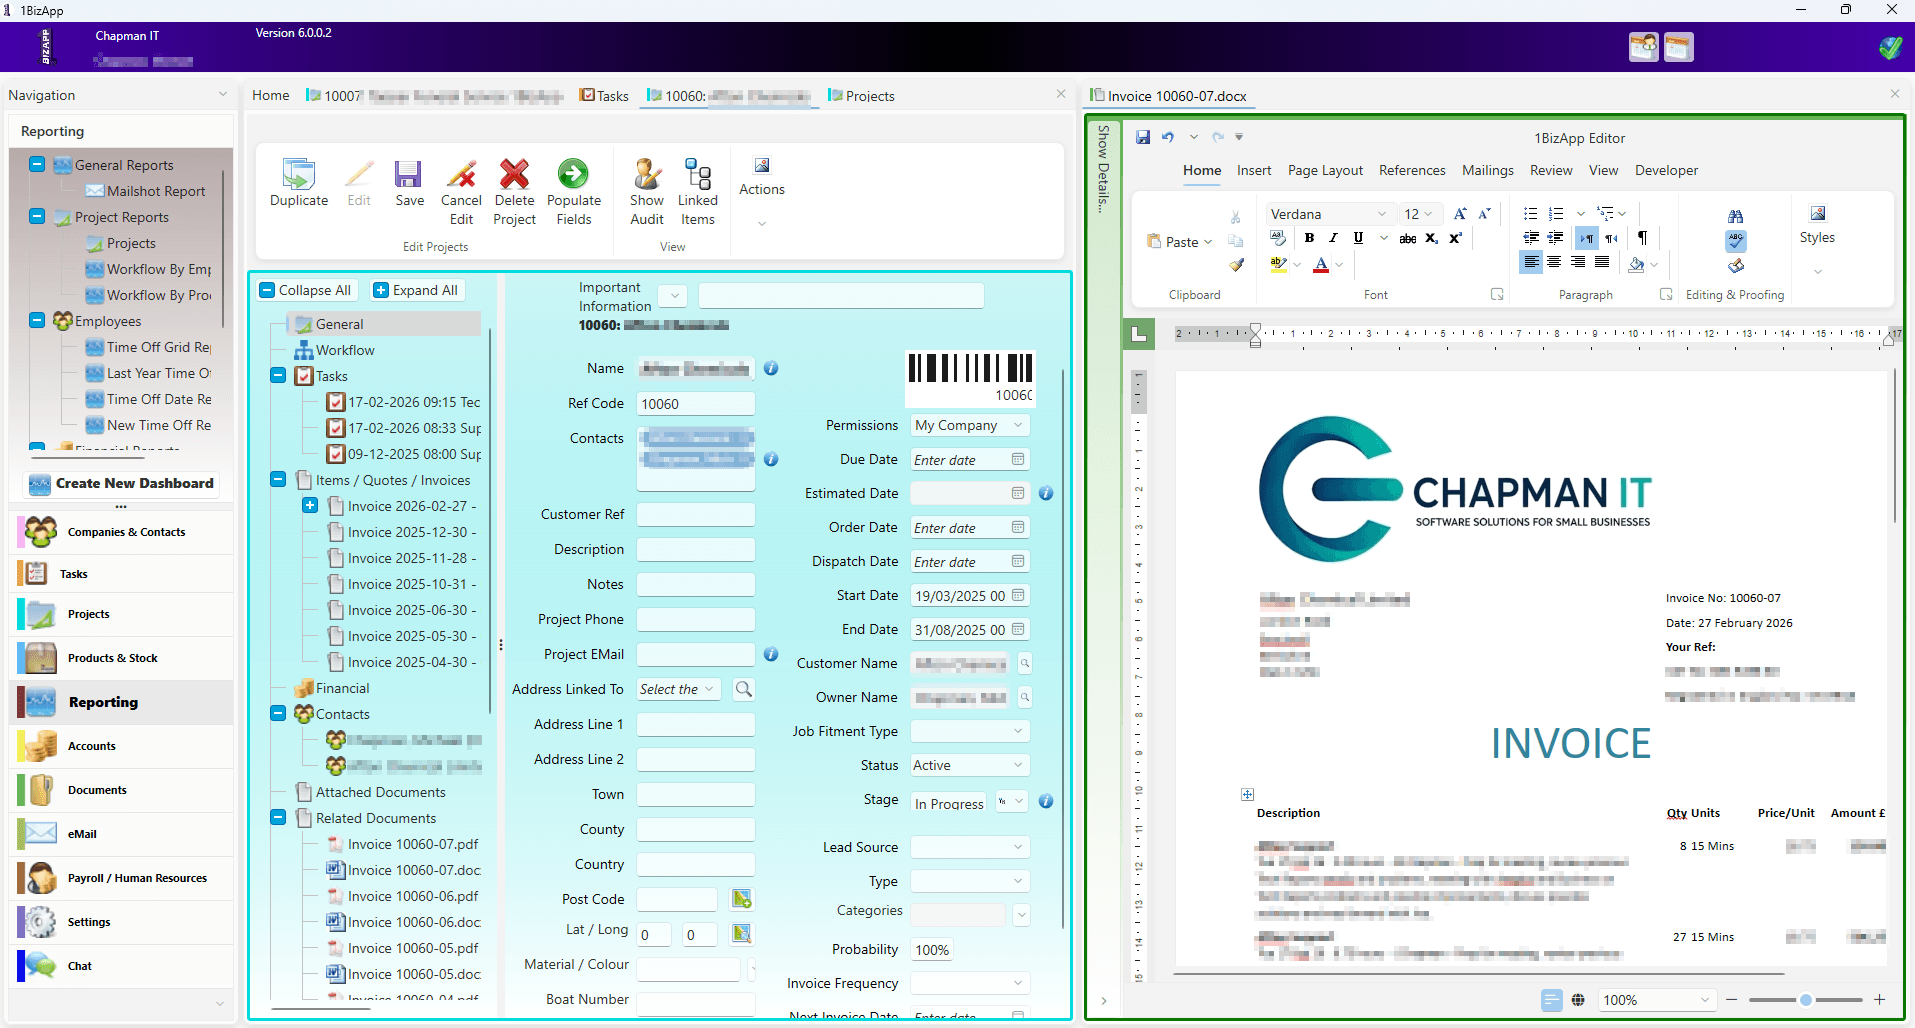This screenshot has height=1028, width=1915.
Task: Toggle checkbox on task 17-02-2026 08:33
Action: (x=336, y=428)
